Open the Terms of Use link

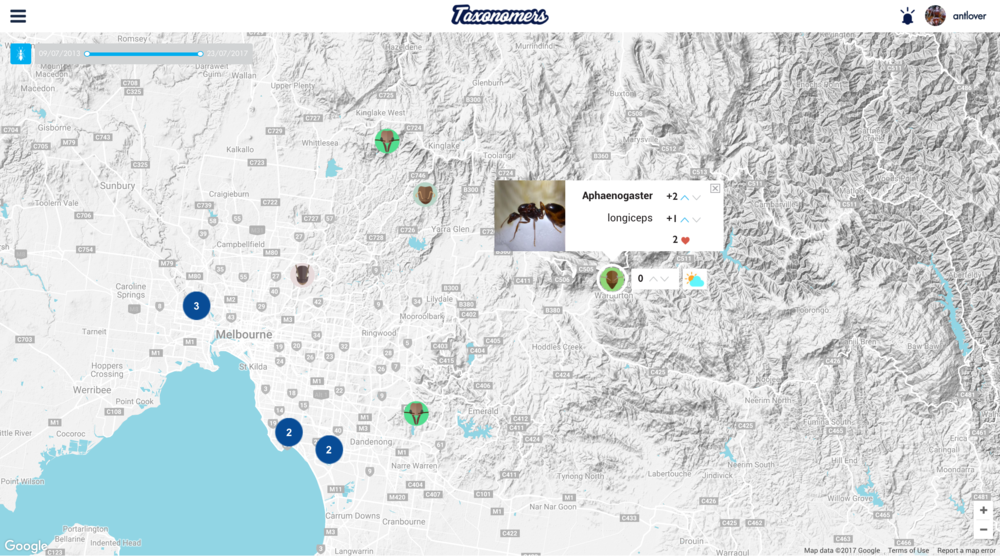click(x=908, y=551)
